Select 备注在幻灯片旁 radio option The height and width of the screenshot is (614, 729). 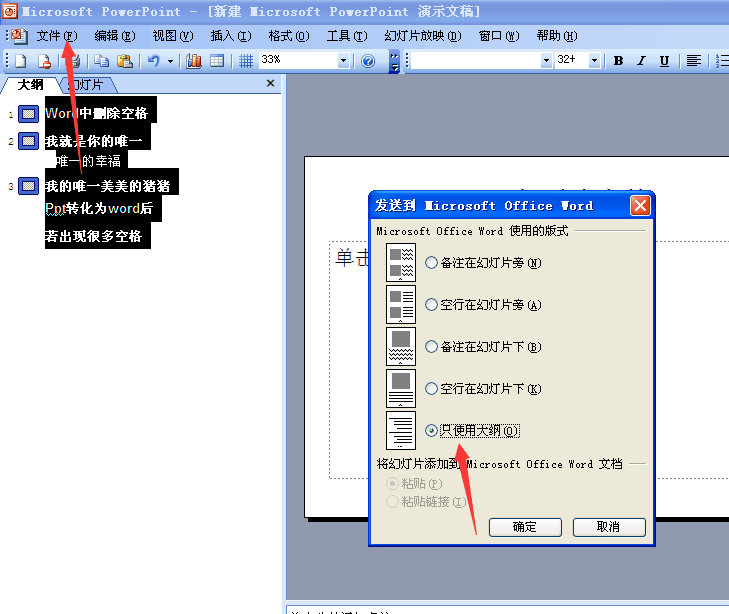(431, 263)
